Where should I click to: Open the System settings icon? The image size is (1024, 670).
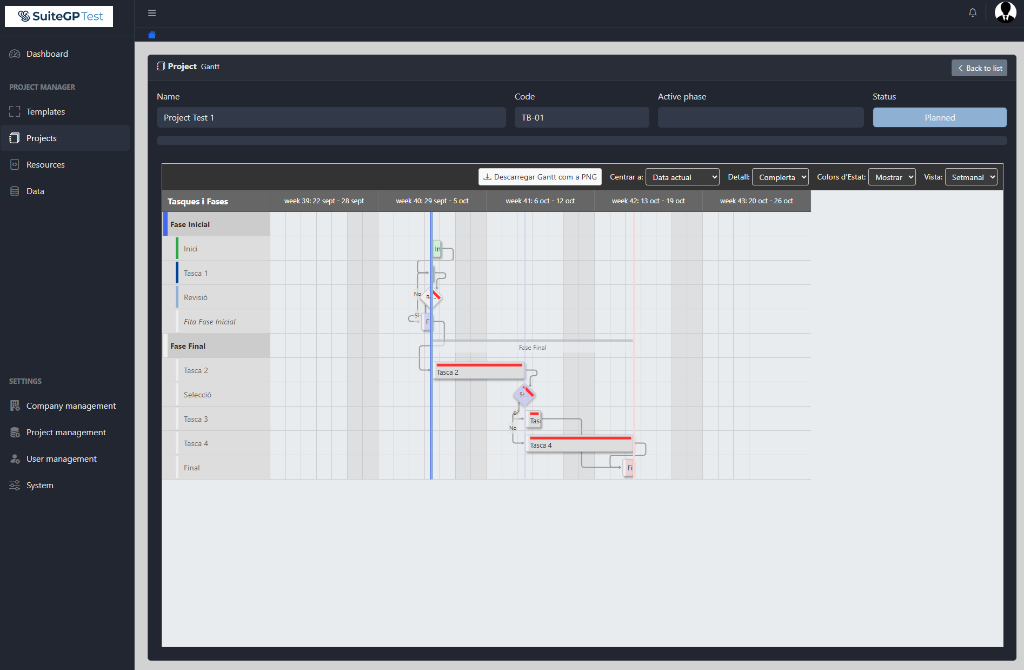14,486
